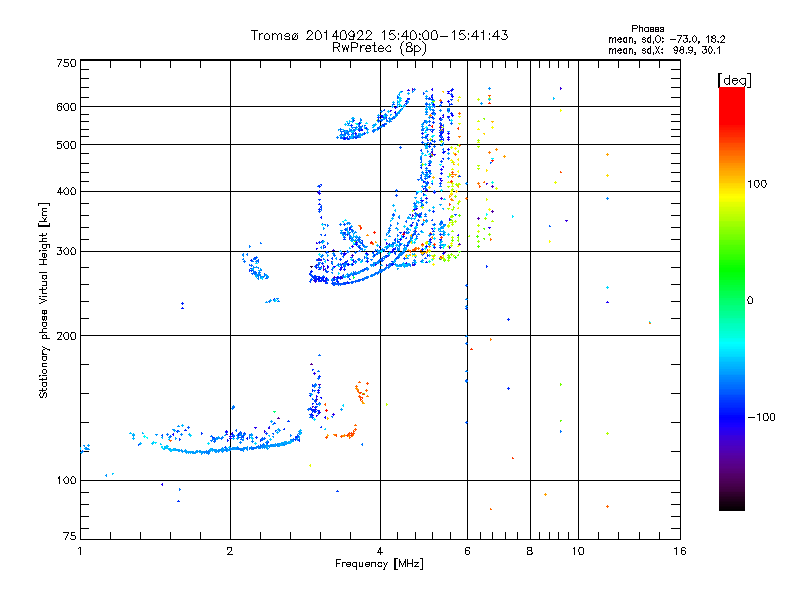This screenshot has width=800, height=600.
Task: Click the x-axis tick label 8
Action: coord(530,551)
